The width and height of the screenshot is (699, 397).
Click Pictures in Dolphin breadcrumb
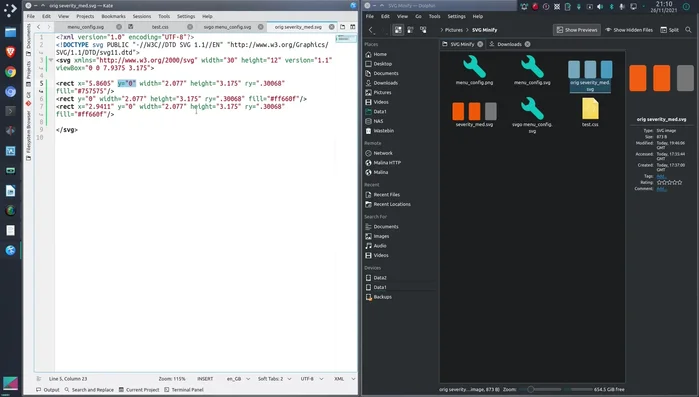454,30
